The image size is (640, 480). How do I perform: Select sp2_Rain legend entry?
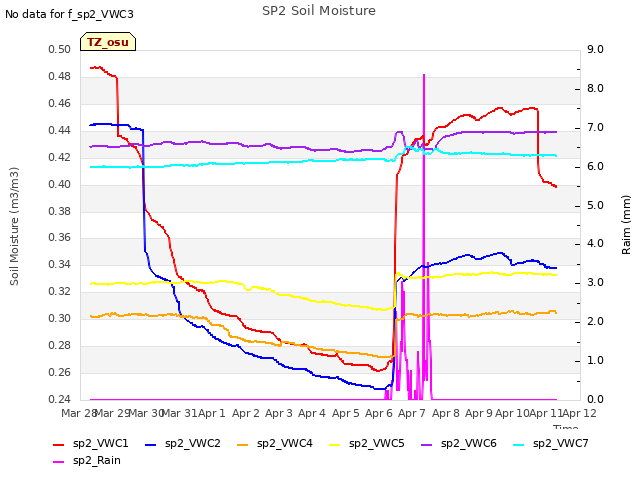[87, 460]
